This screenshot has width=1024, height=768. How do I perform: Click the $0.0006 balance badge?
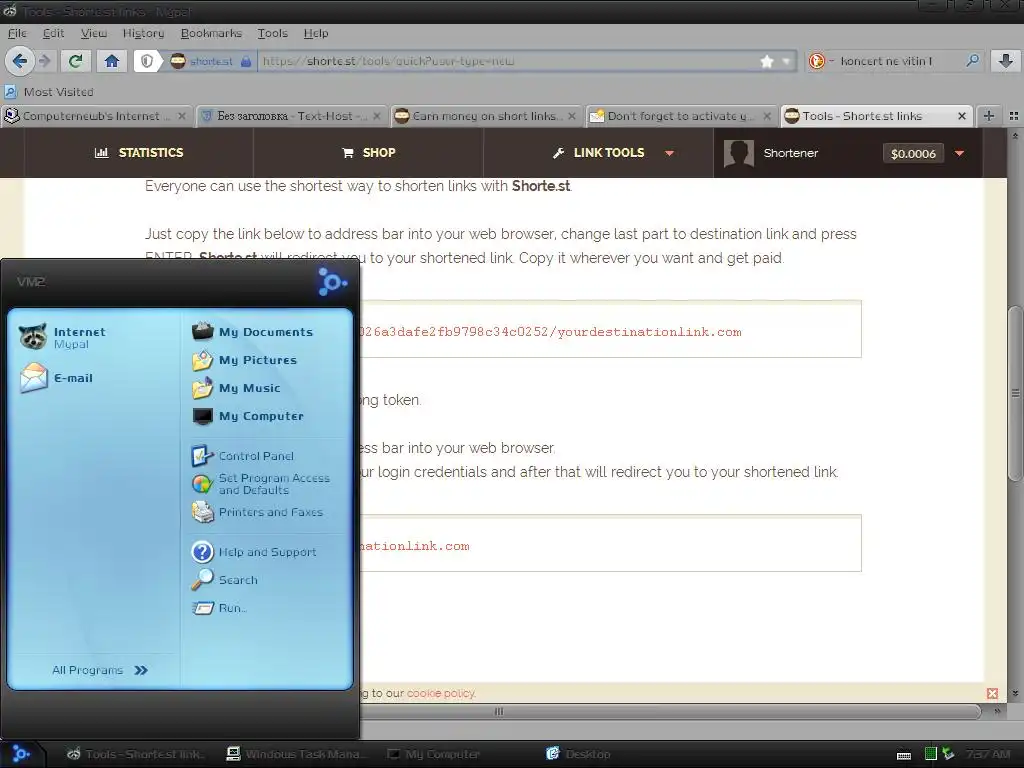pyautogui.click(x=913, y=153)
